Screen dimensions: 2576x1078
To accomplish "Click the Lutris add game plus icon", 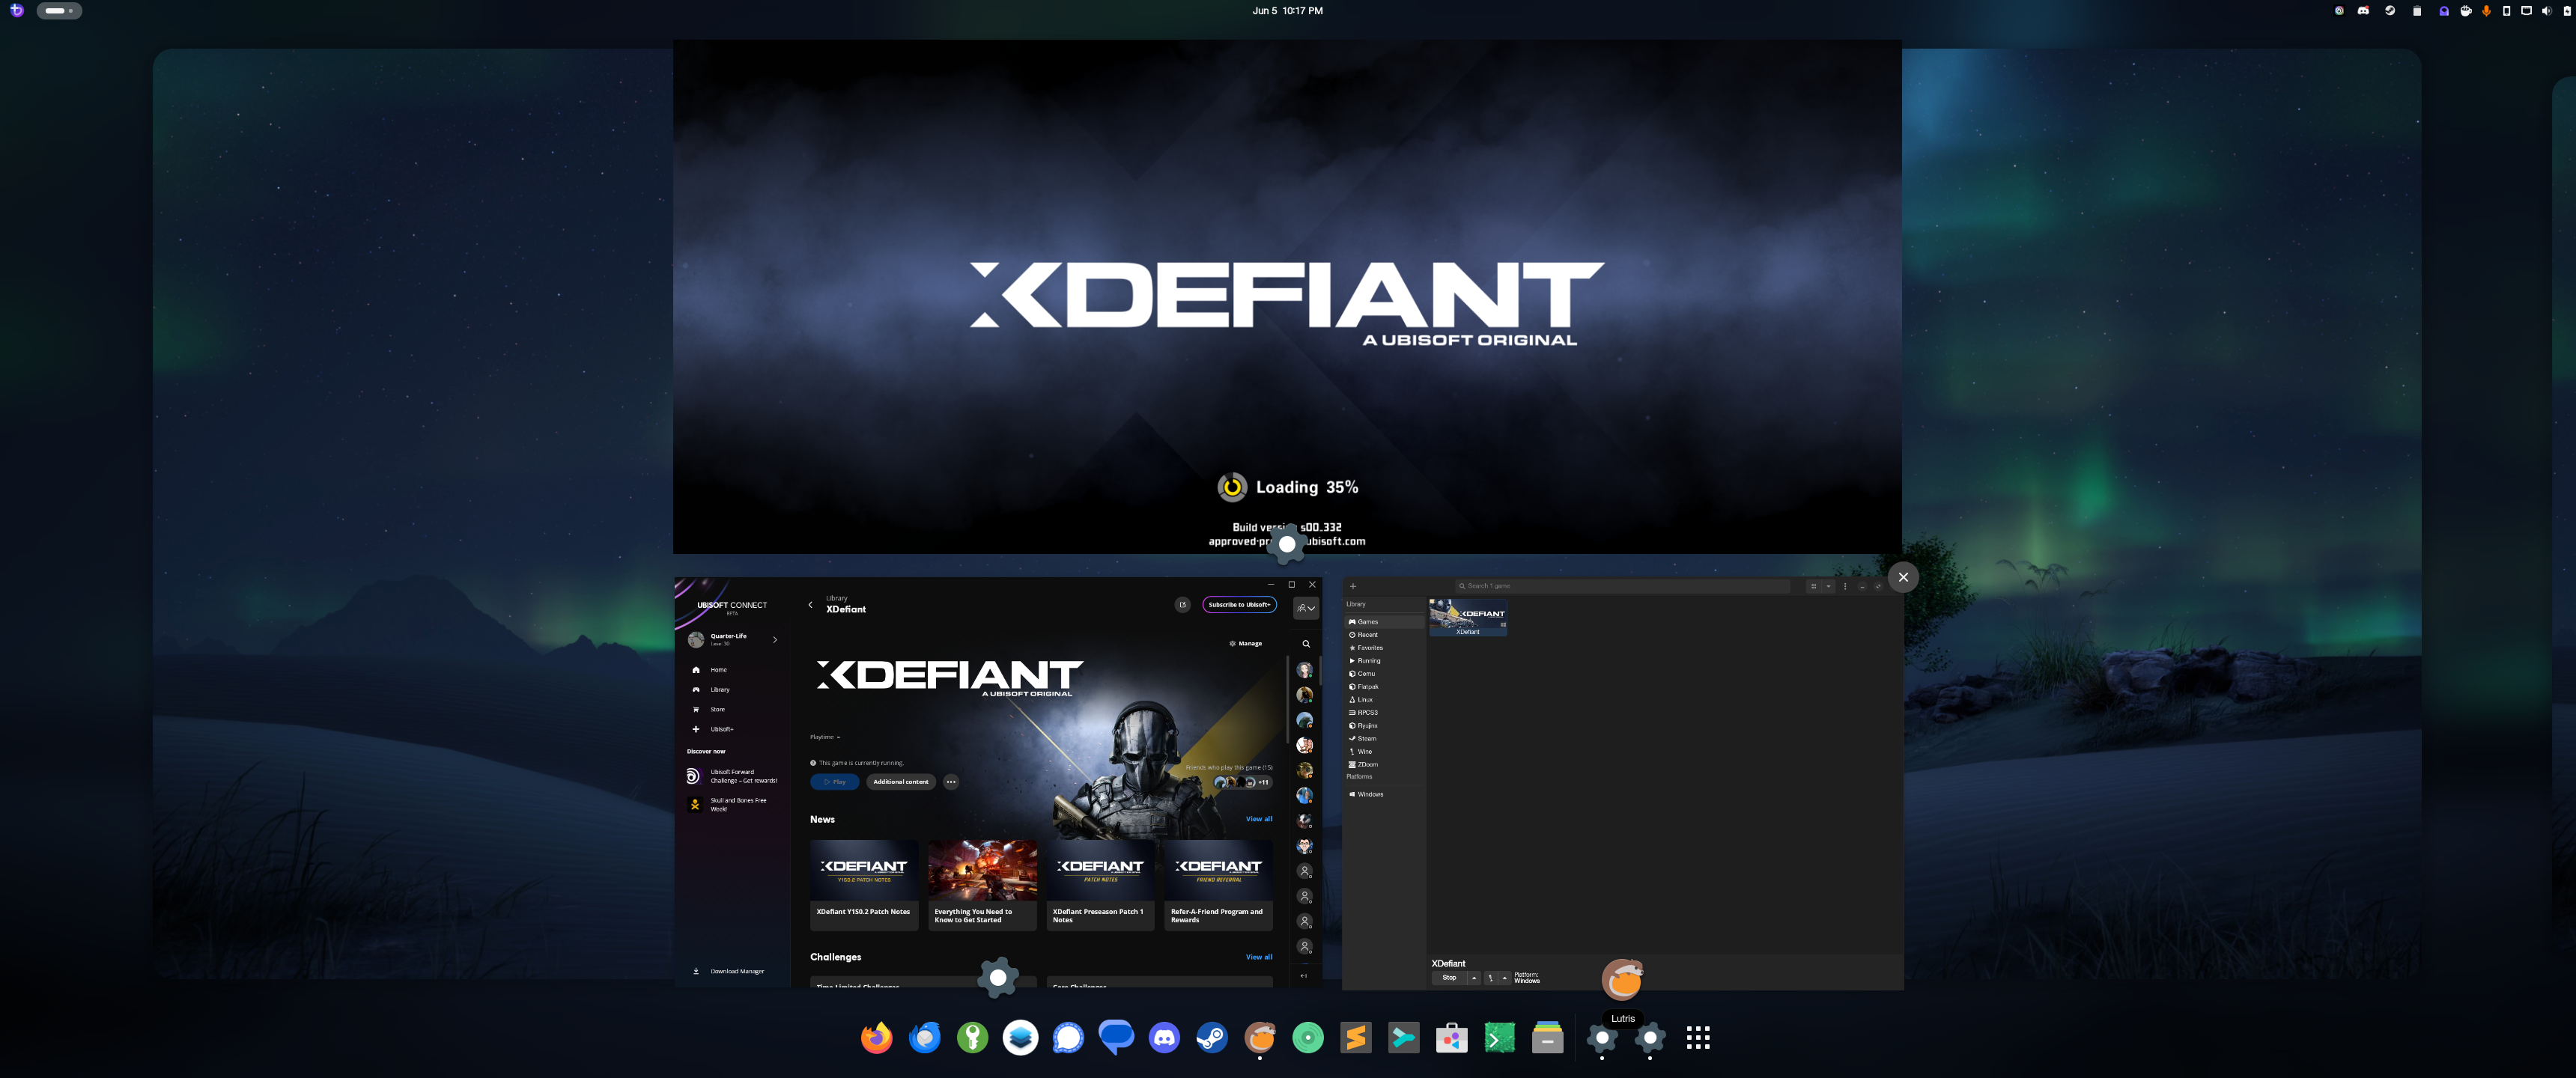I will tap(1353, 587).
